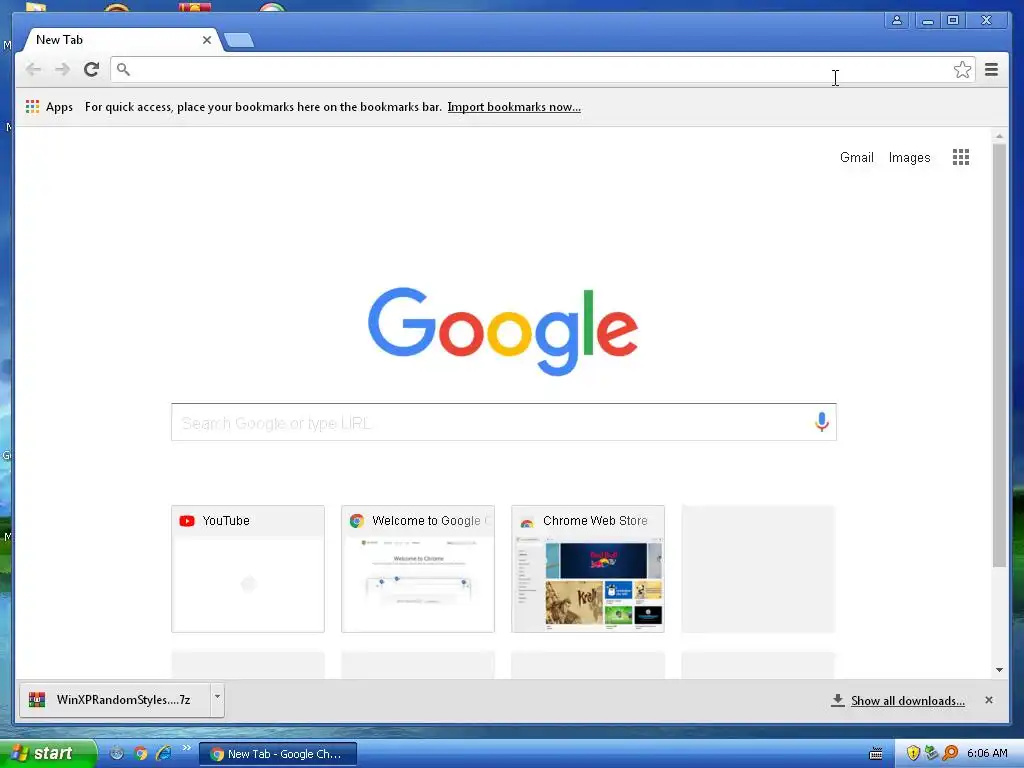Screen dimensions: 1024x768
Task: Bookmark this page with the star icon
Action: pos(962,70)
